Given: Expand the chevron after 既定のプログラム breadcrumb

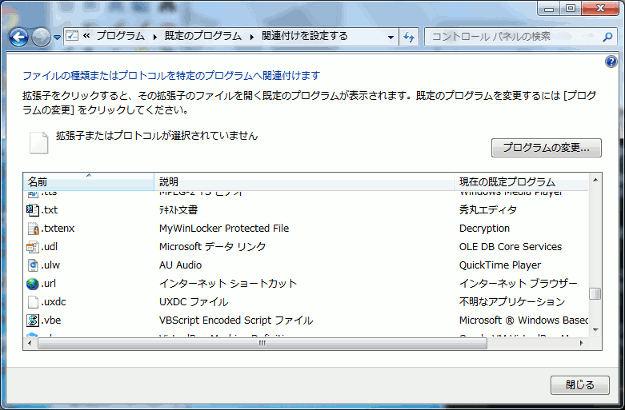Looking at the screenshot, I should point(251,37).
